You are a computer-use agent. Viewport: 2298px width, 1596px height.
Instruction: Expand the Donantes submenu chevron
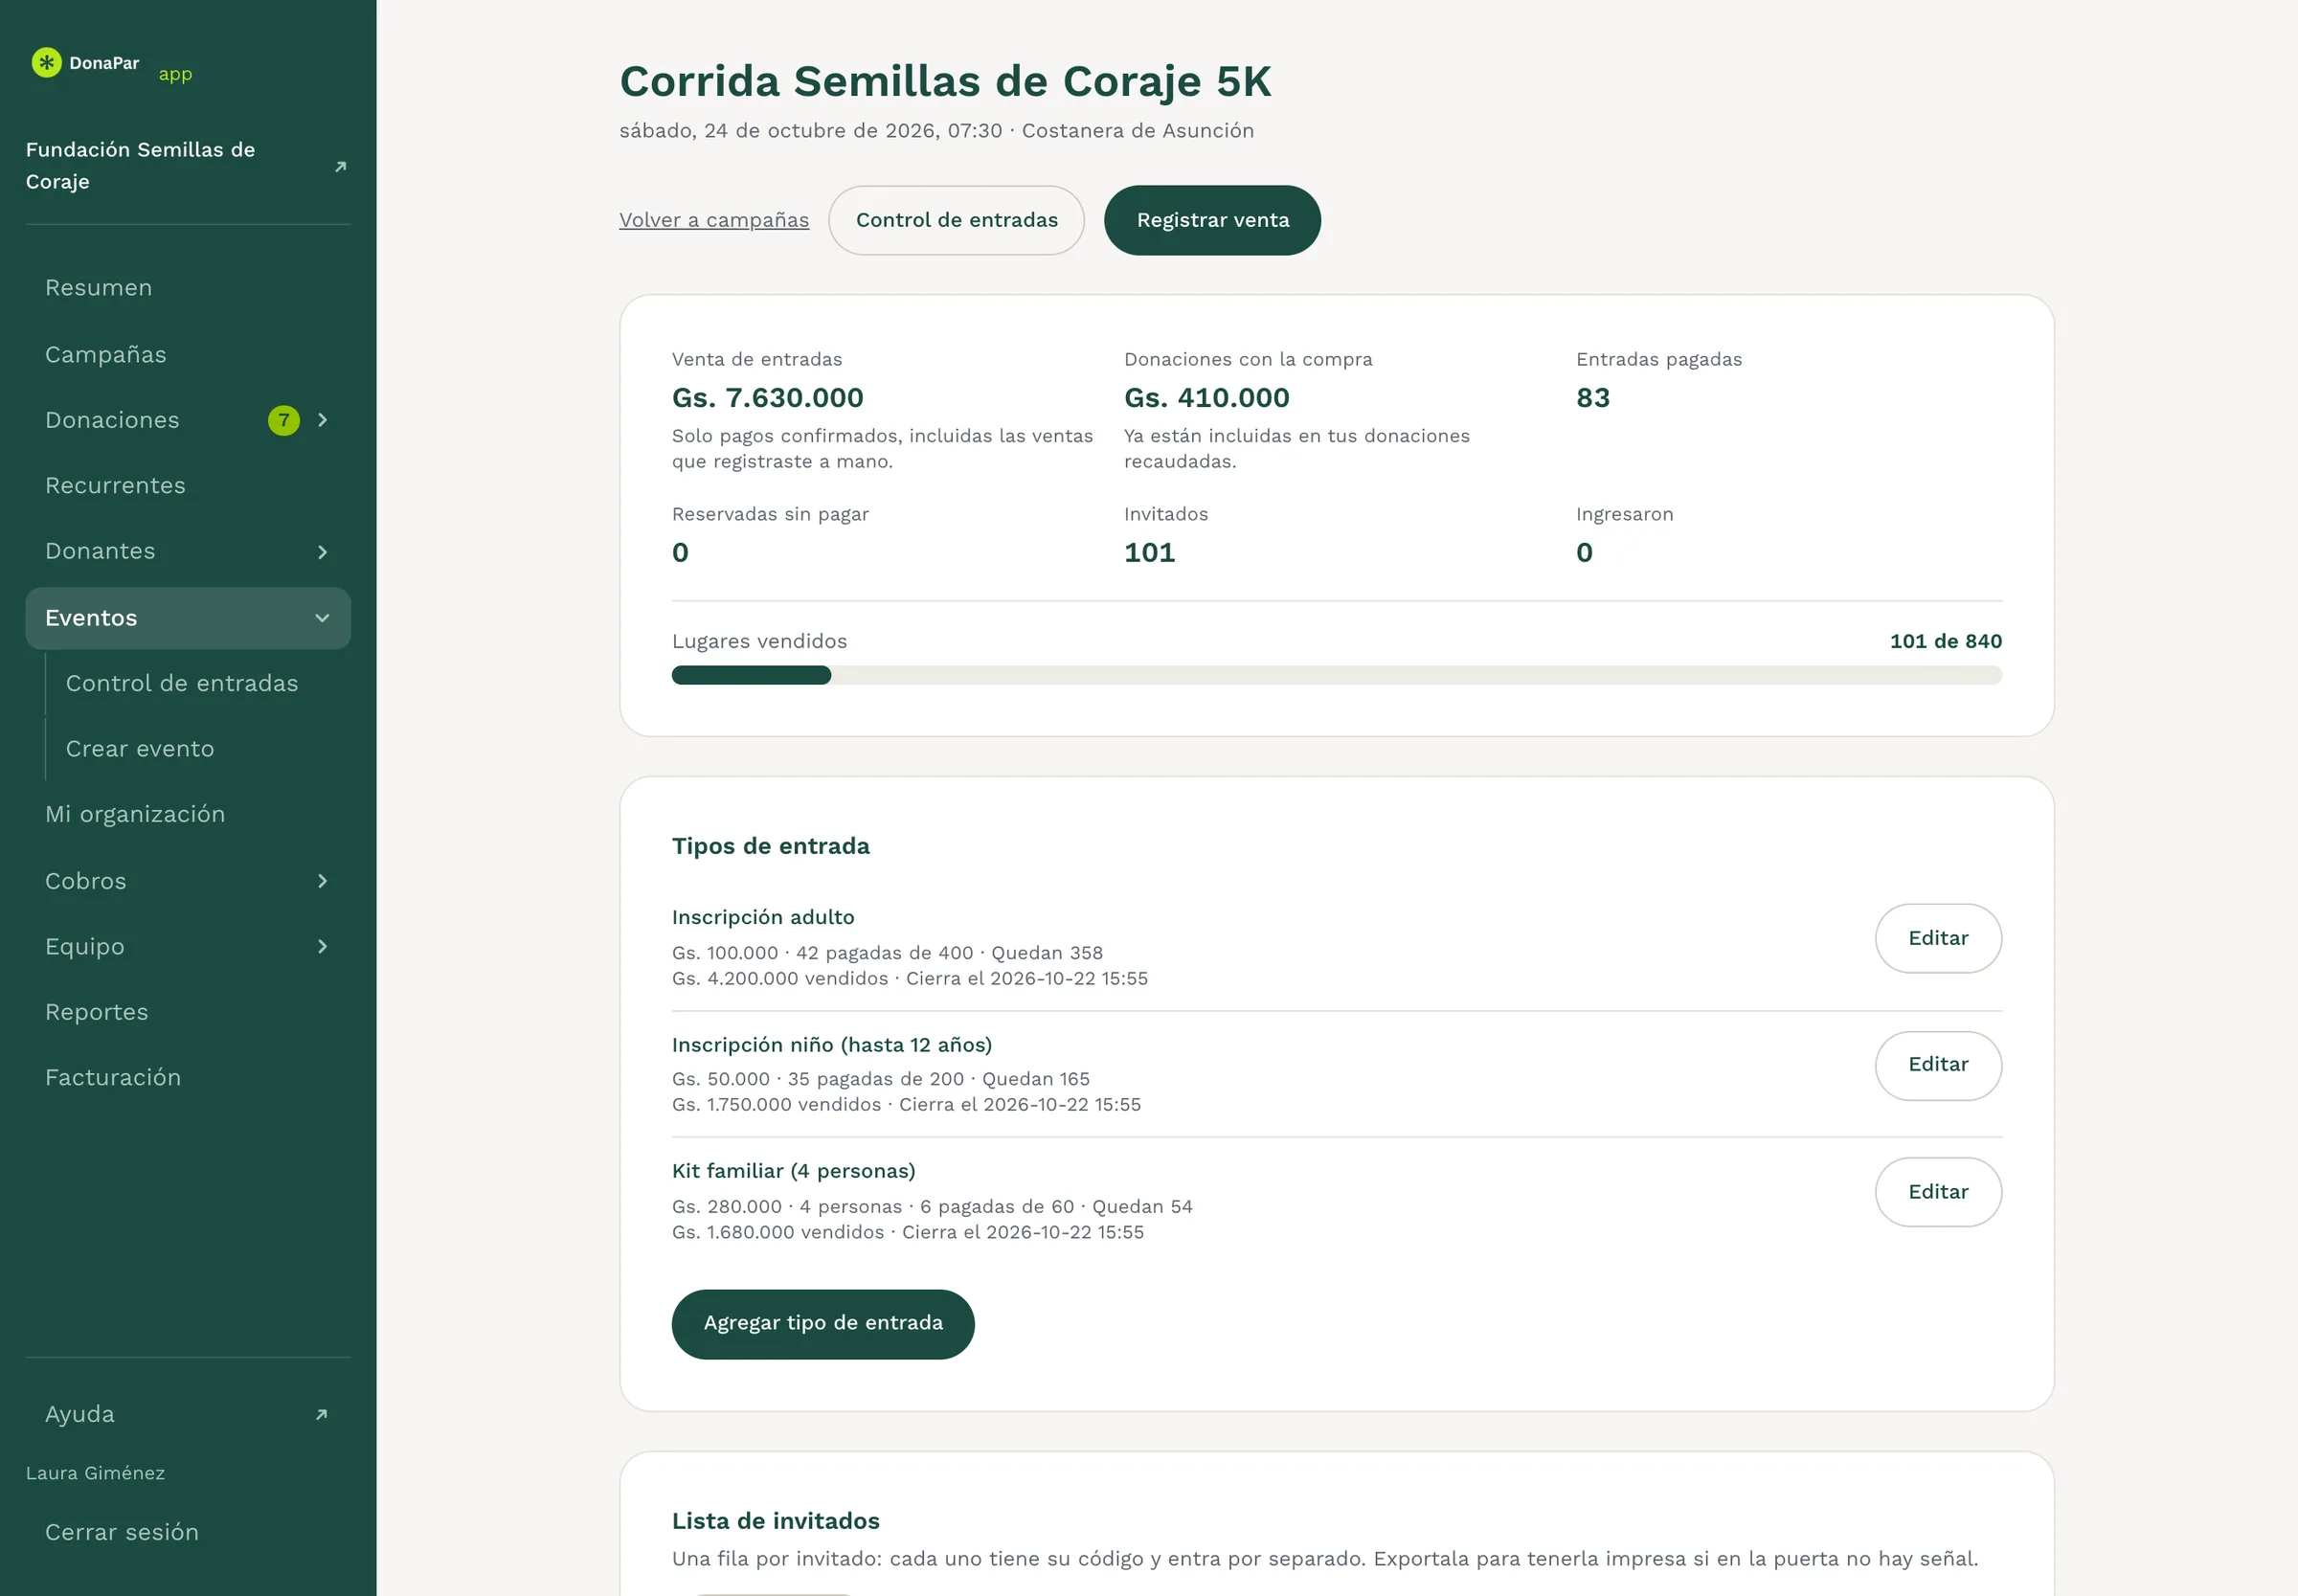pyautogui.click(x=322, y=552)
